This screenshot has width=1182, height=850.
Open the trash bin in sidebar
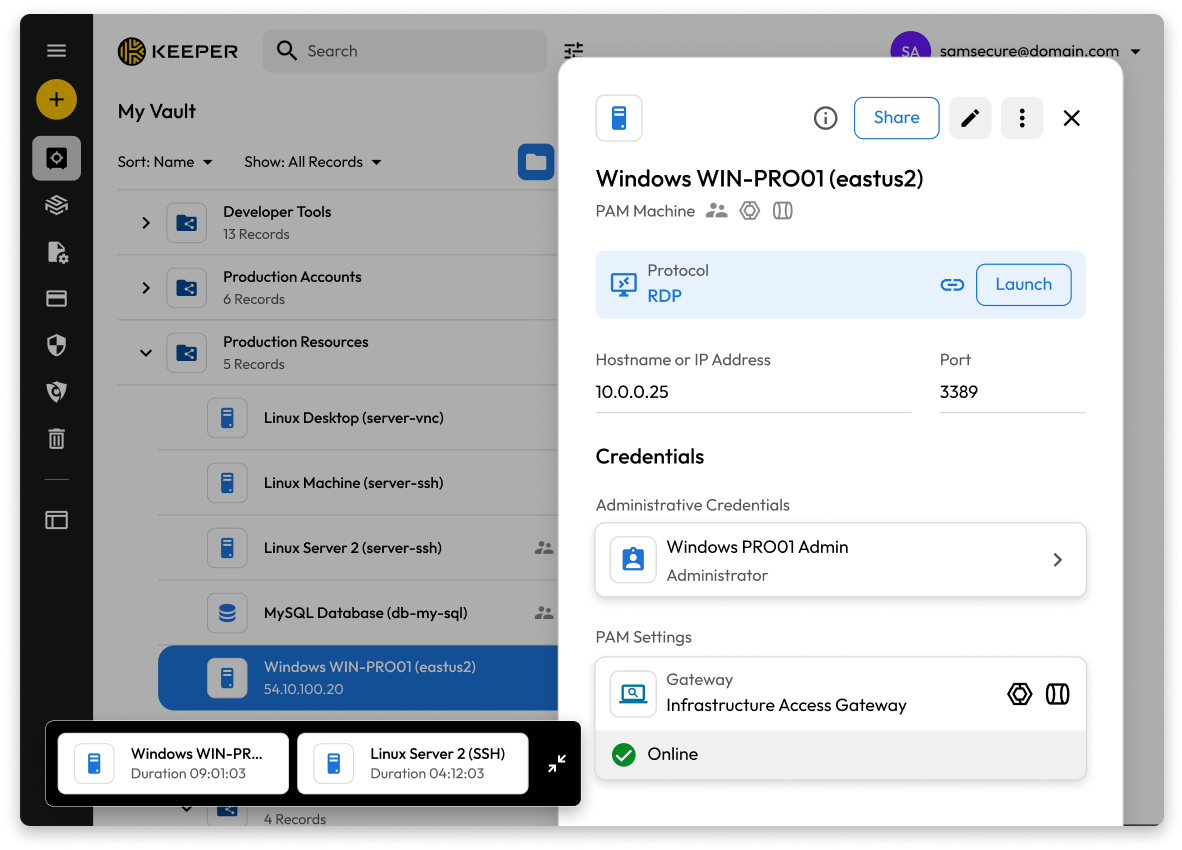(57, 438)
